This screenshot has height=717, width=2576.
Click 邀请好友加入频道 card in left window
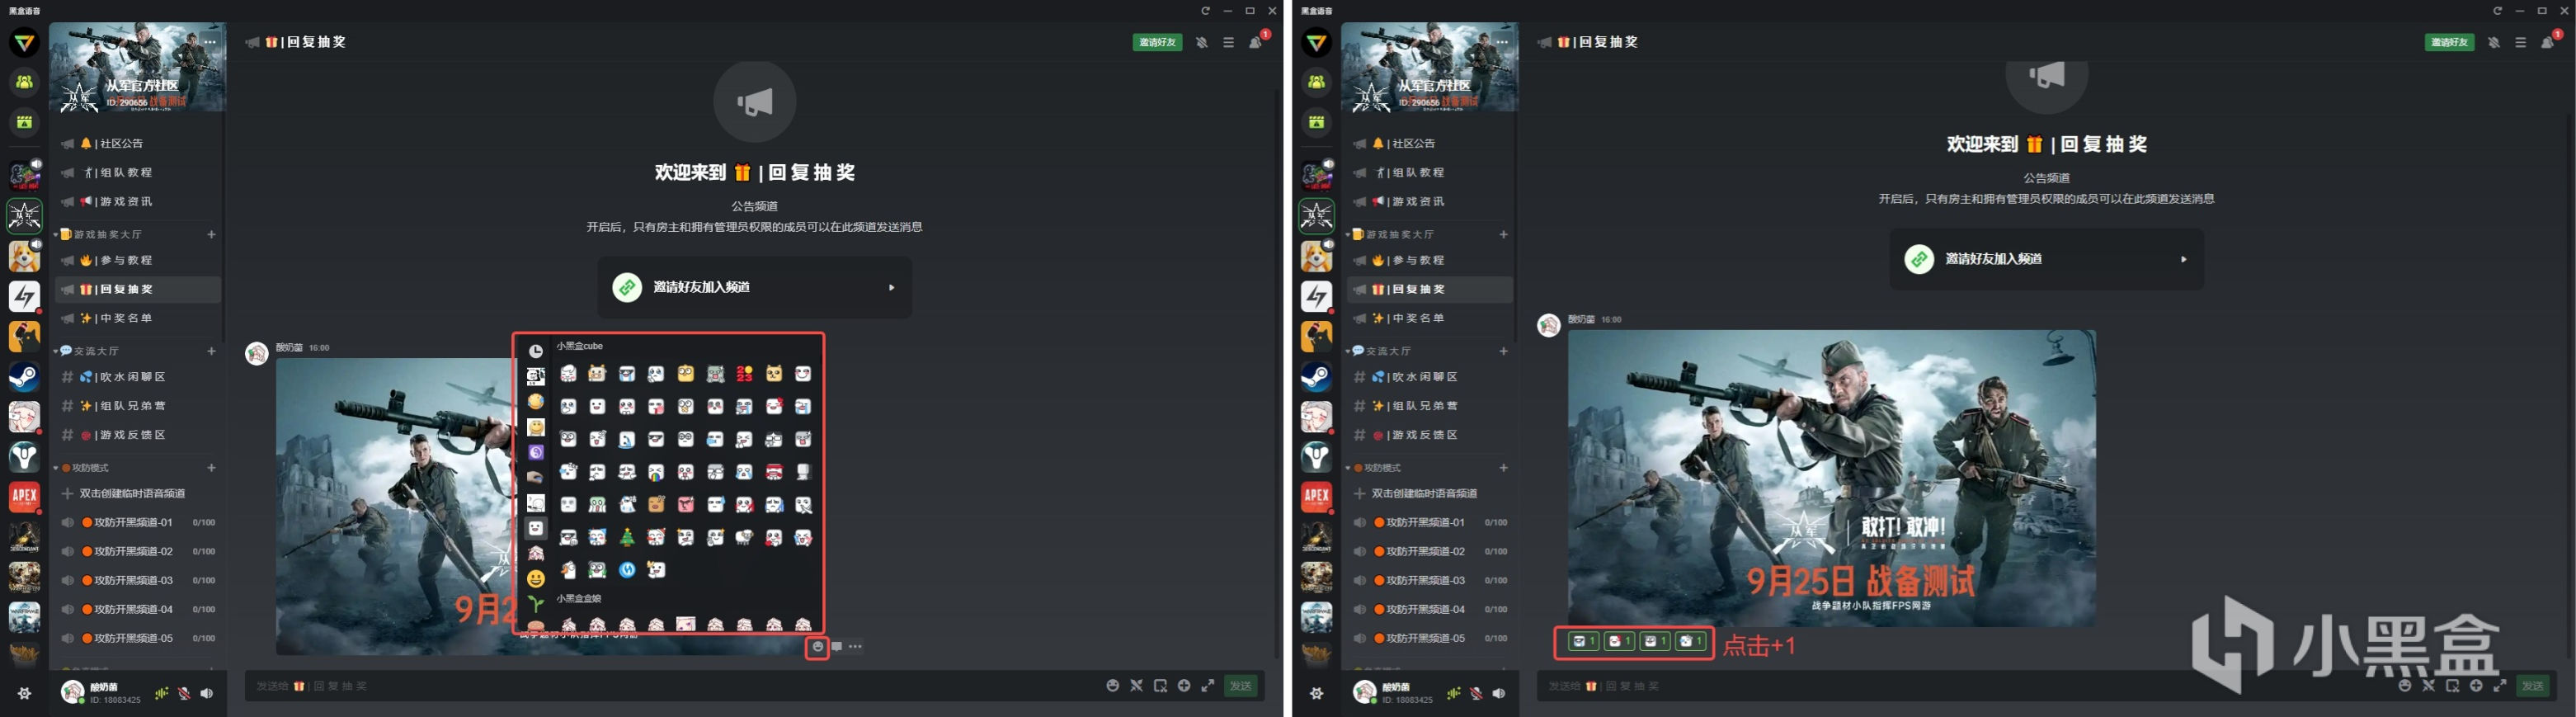pos(755,287)
